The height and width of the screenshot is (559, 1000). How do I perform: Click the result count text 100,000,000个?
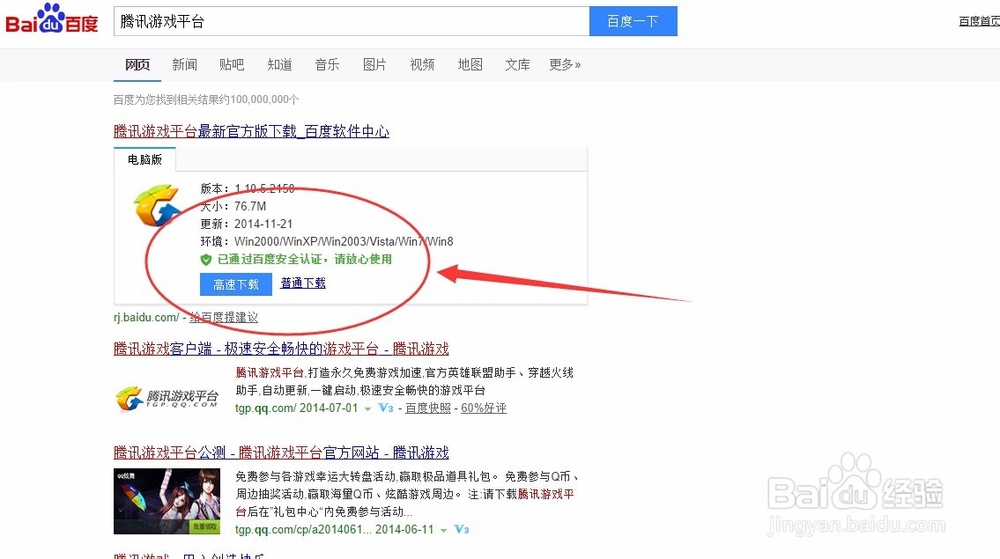[265, 99]
